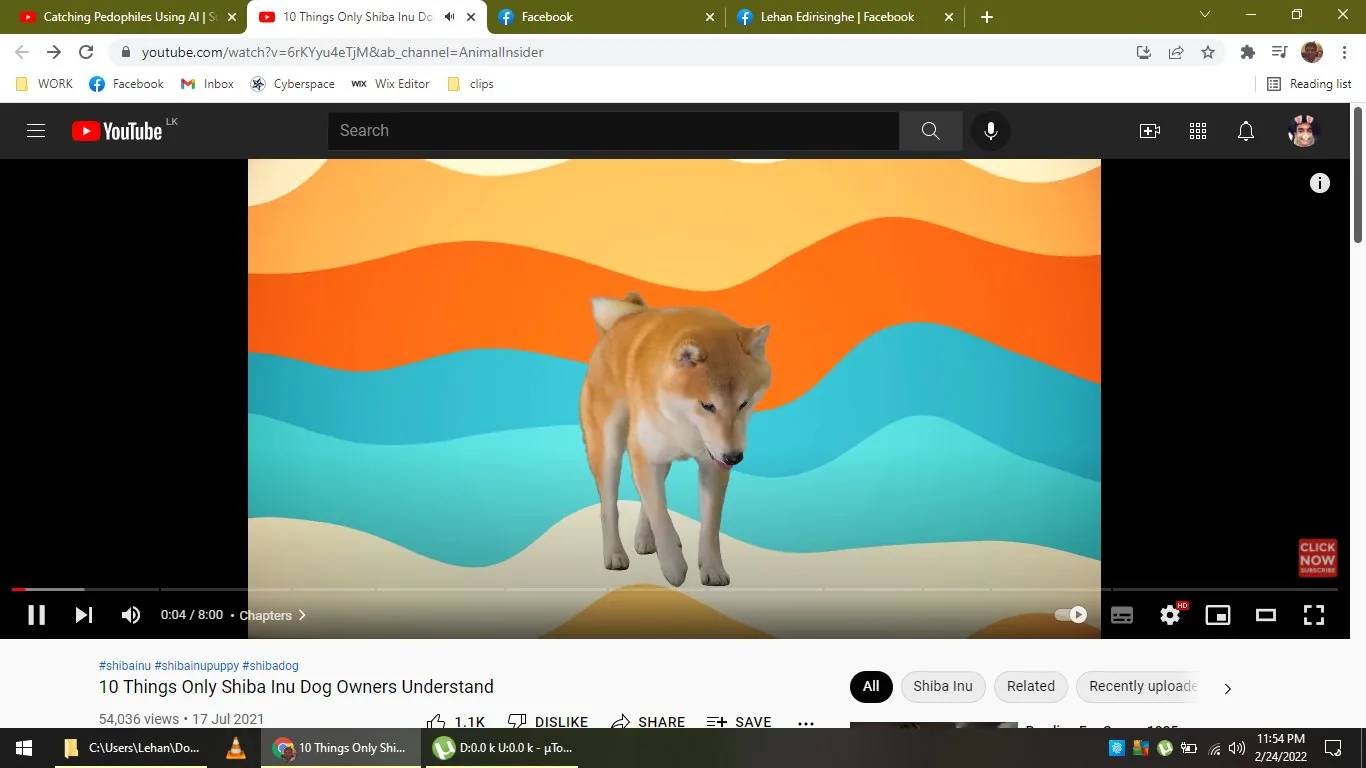Open the Chrome browser menu
This screenshot has width=1366, height=768.
pos(1345,52)
